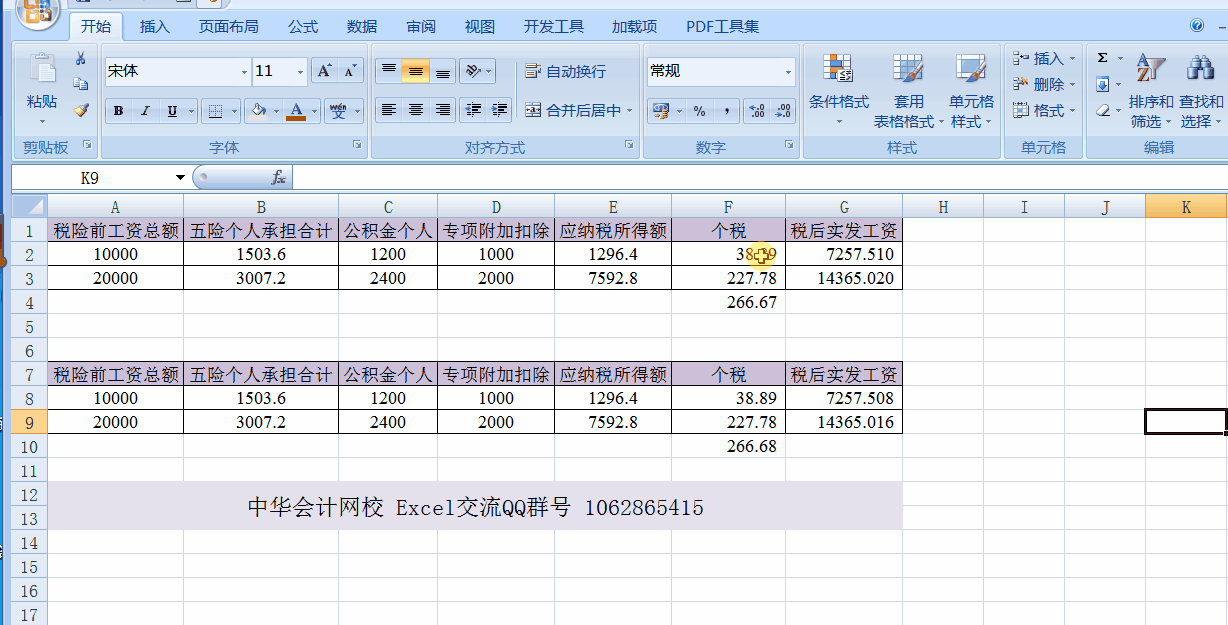Apply the font color A swatch
This screenshot has height=625, width=1228.
(x=296, y=111)
